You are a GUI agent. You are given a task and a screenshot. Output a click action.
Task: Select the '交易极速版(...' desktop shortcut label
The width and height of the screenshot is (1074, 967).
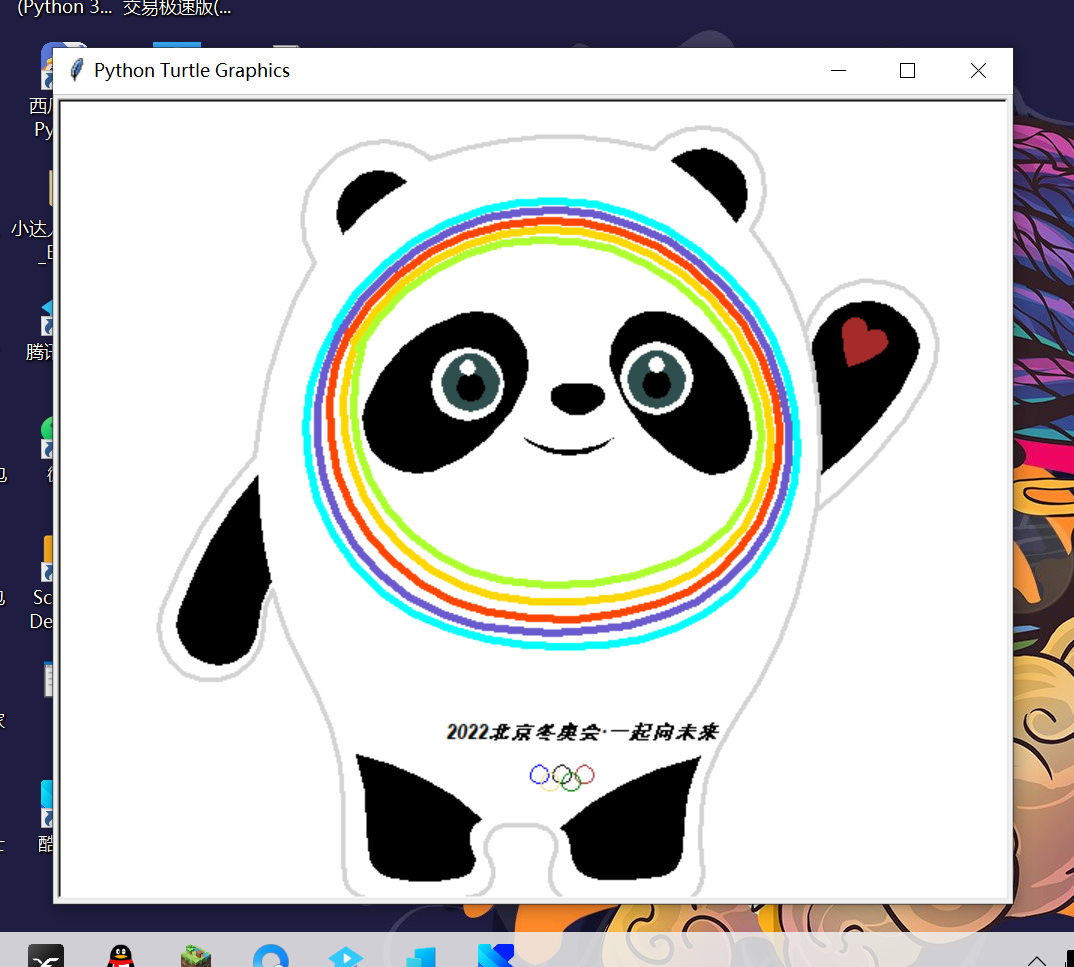pyautogui.click(x=177, y=8)
